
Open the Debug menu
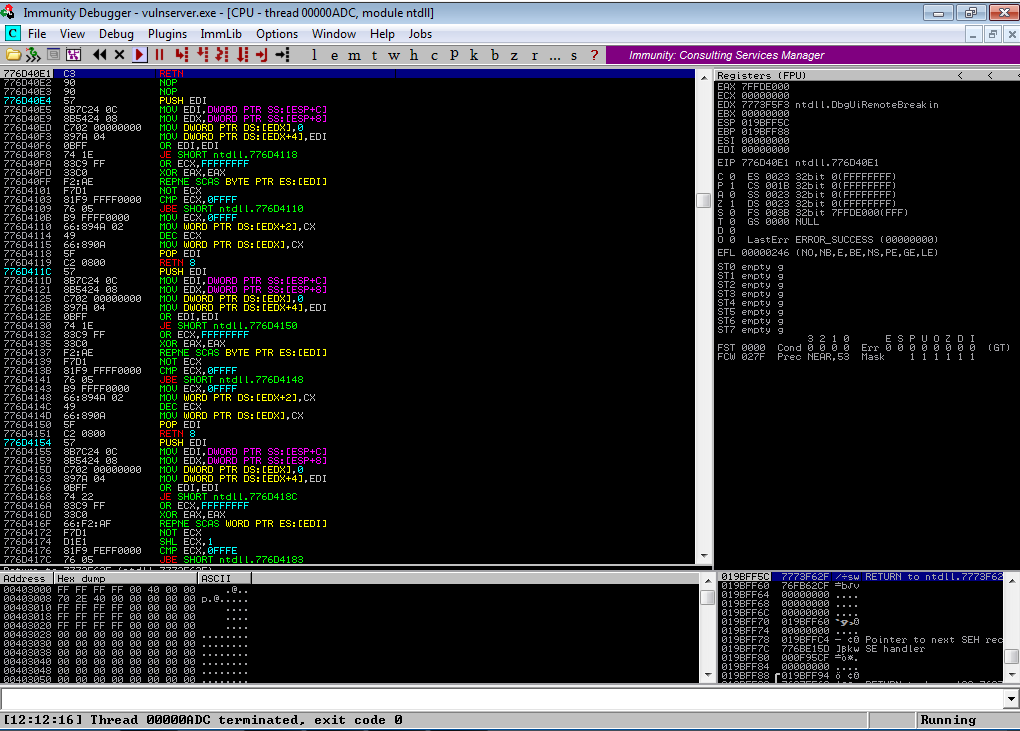click(x=116, y=34)
